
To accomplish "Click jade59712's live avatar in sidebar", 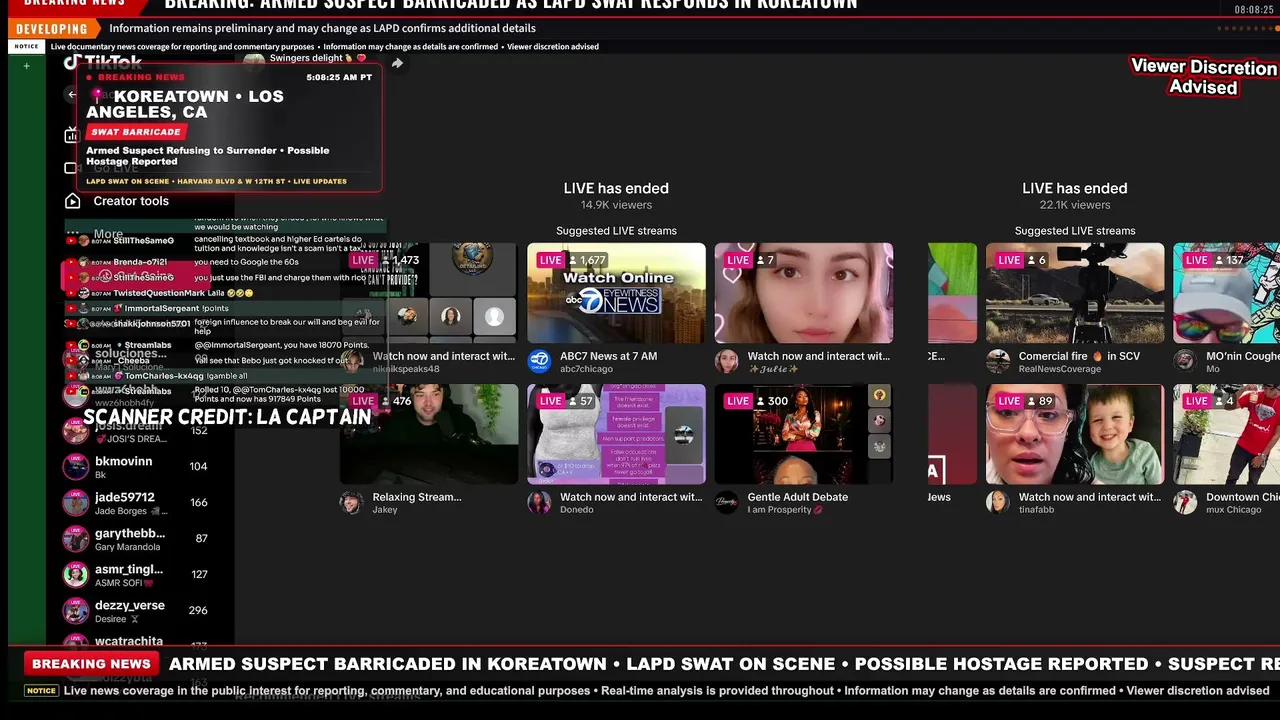I will [x=76, y=503].
